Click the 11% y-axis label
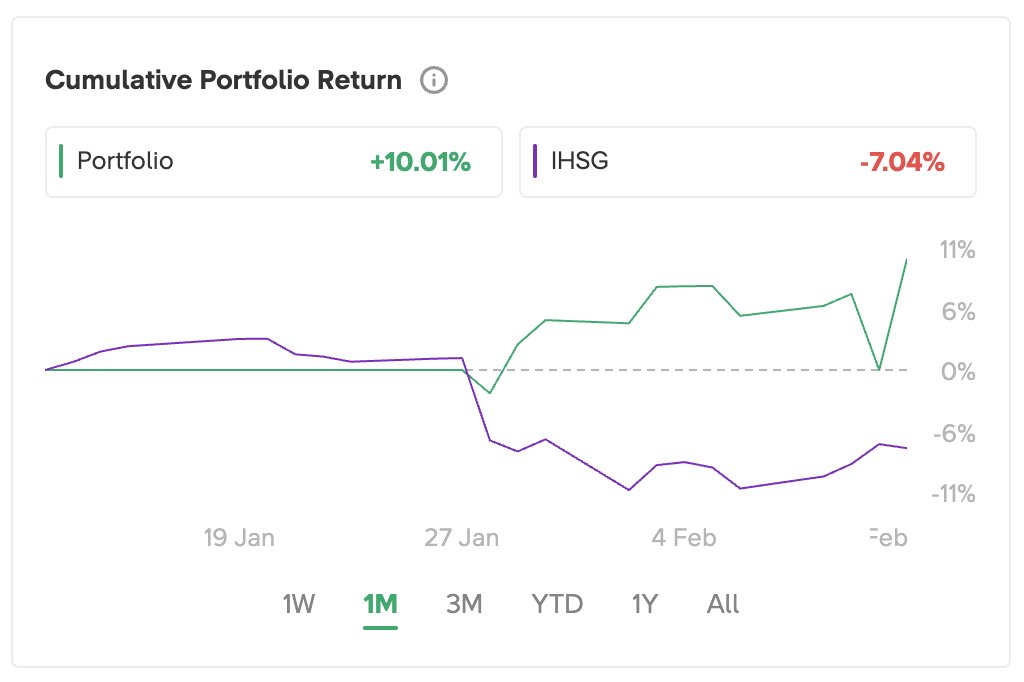1024x682 pixels. pos(957,250)
